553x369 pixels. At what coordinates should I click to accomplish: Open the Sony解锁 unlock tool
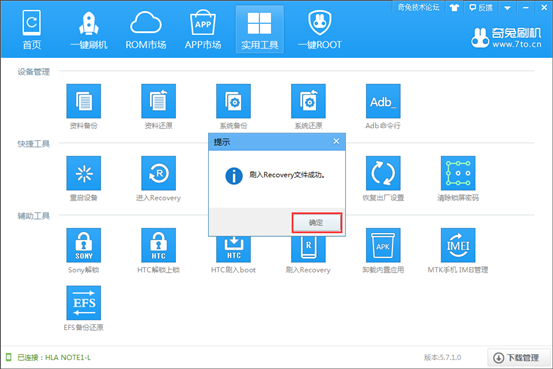click(x=84, y=245)
